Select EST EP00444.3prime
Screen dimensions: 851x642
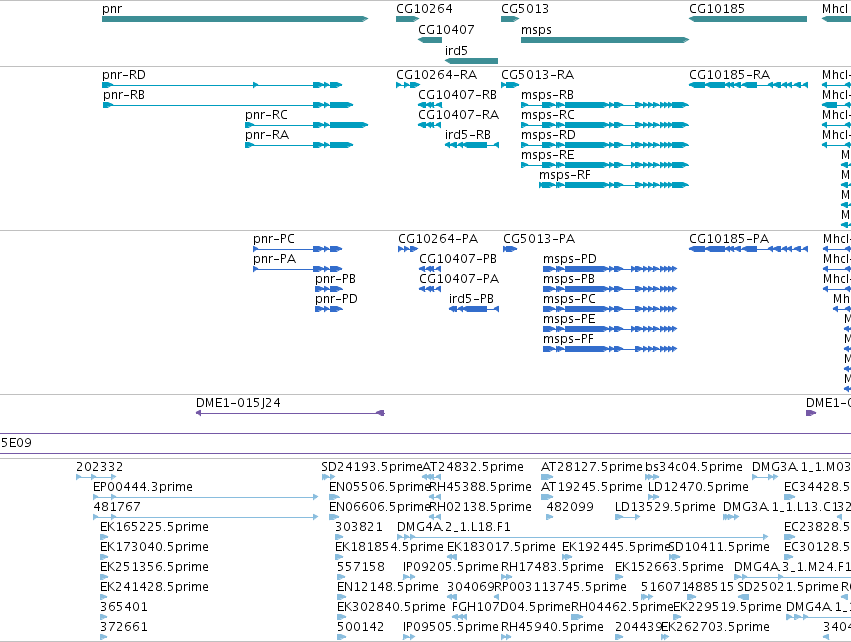point(206,497)
